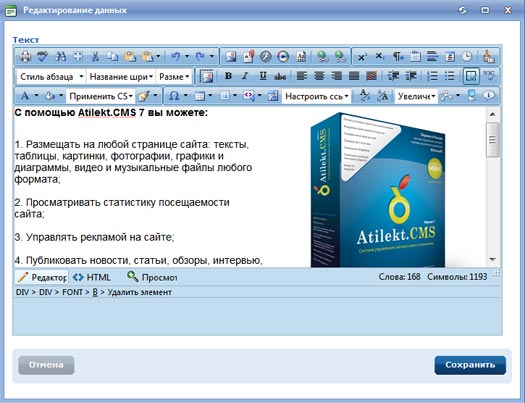The width and height of the screenshot is (525, 403).
Task: Click the Atilekt.CMS box image
Action: point(378,190)
